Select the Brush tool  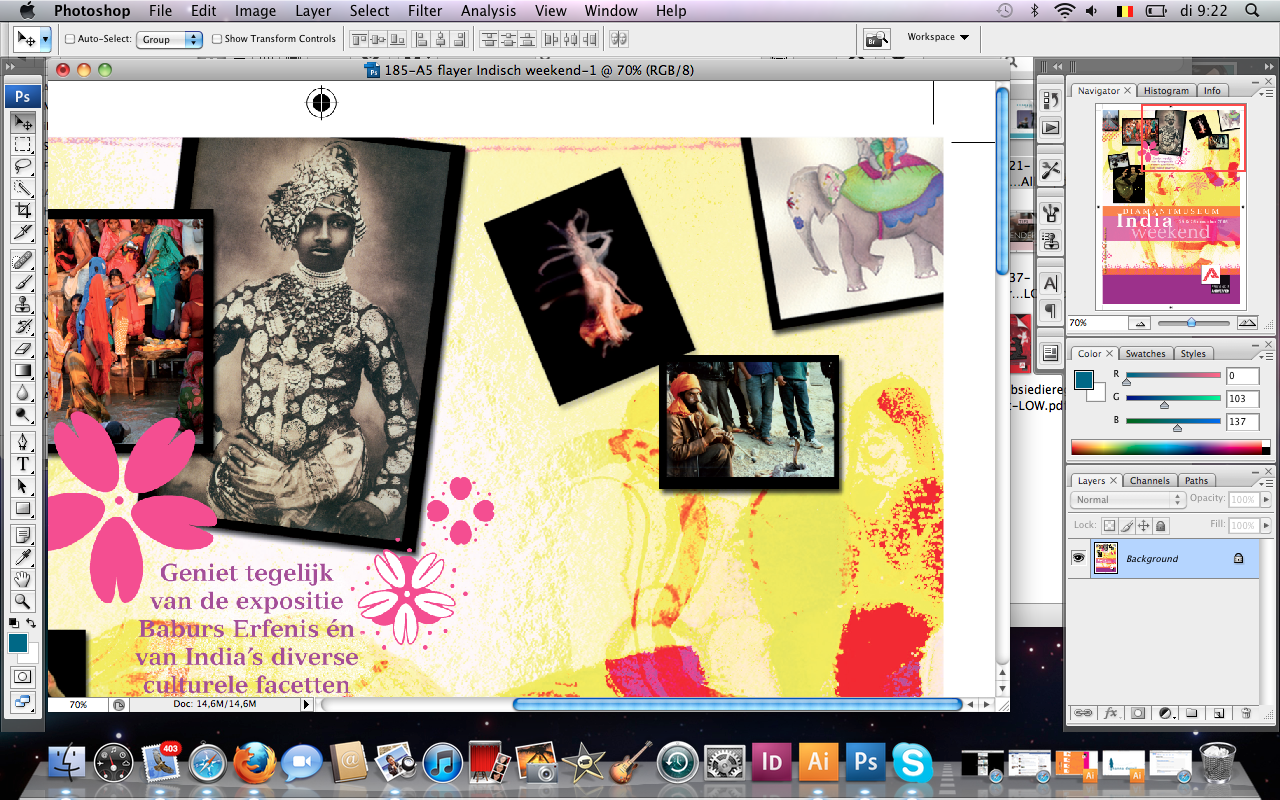pos(22,282)
